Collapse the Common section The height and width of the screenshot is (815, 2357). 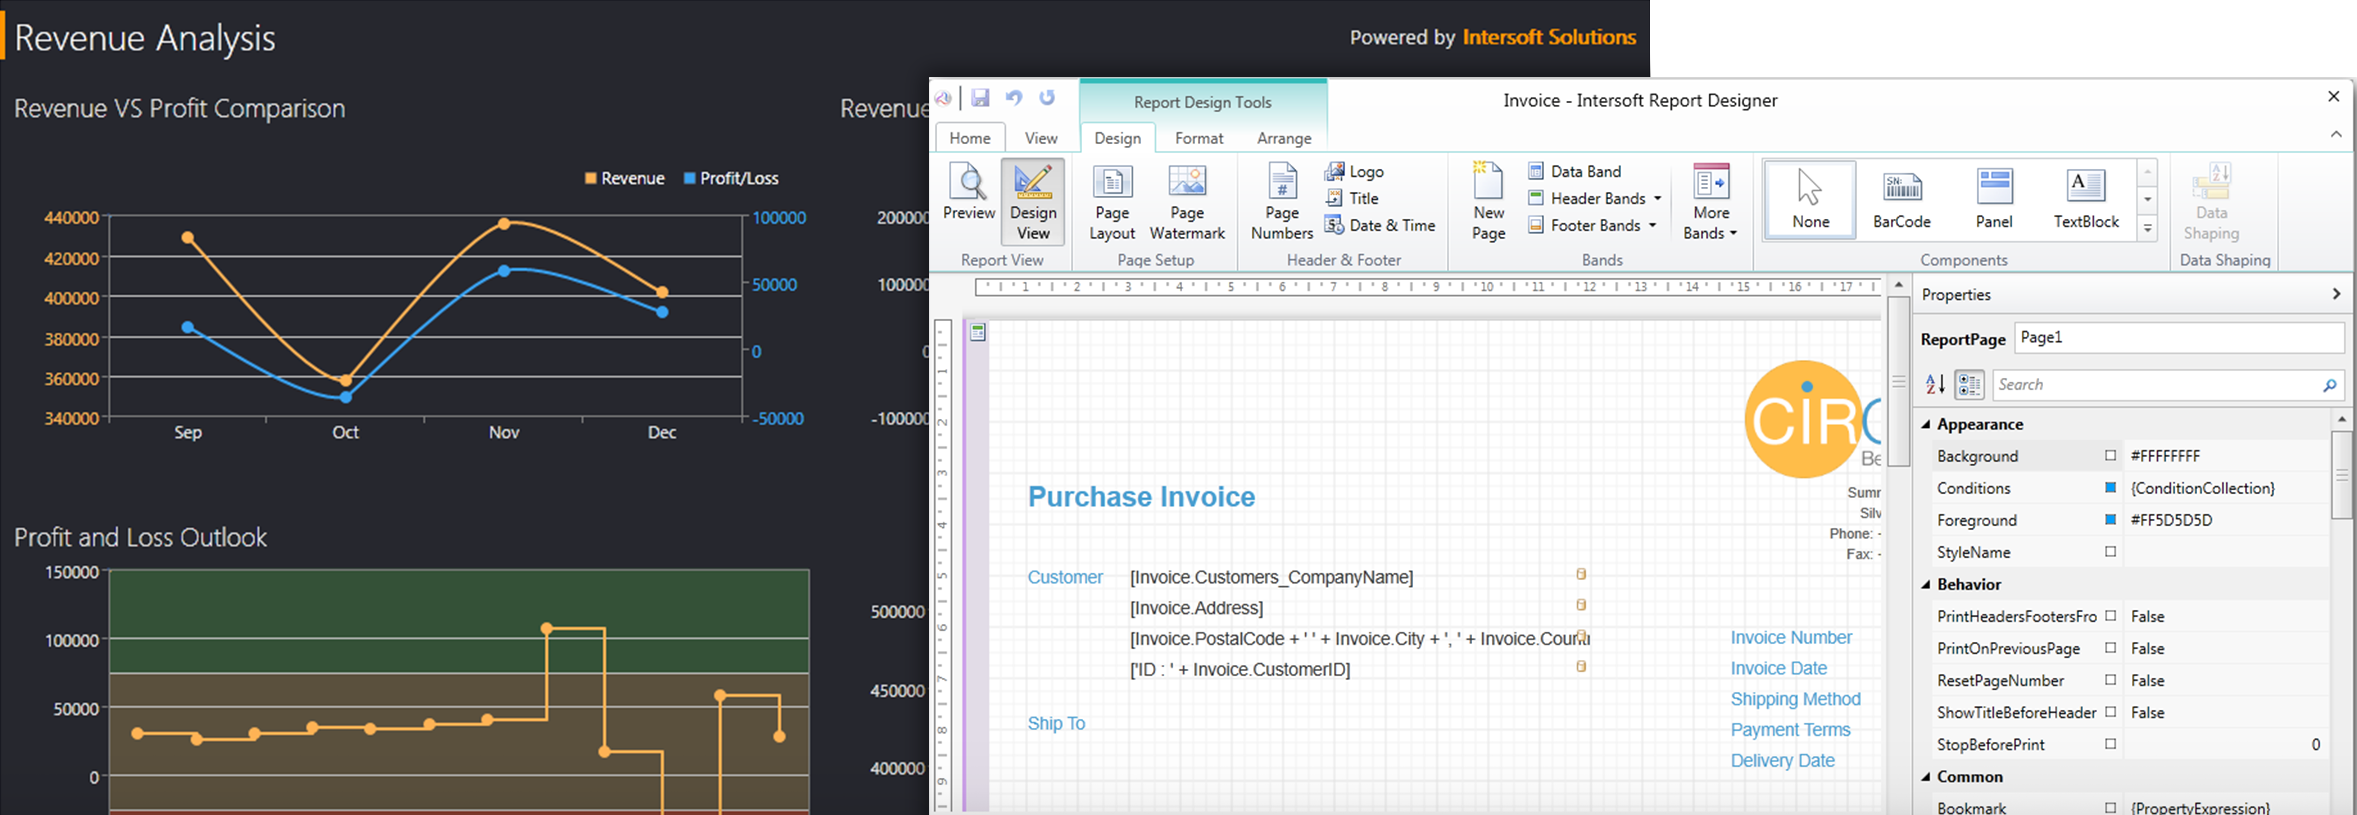[1926, 776]
